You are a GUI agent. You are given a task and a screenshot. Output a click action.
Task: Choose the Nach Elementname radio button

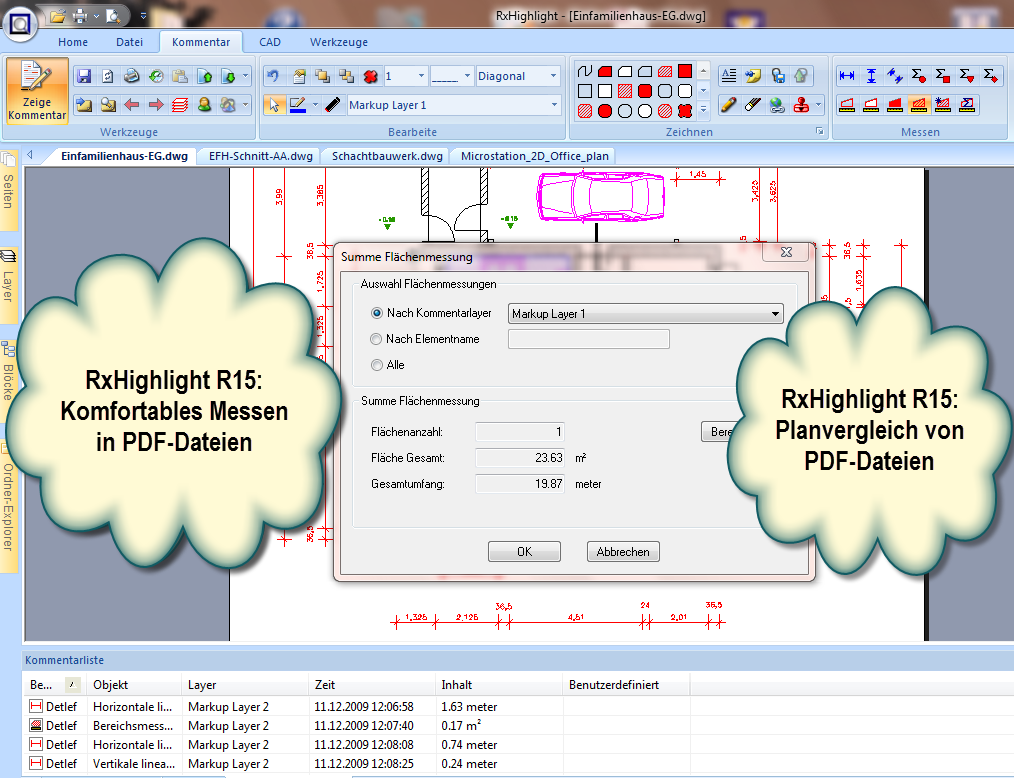[x=377, y=339]
